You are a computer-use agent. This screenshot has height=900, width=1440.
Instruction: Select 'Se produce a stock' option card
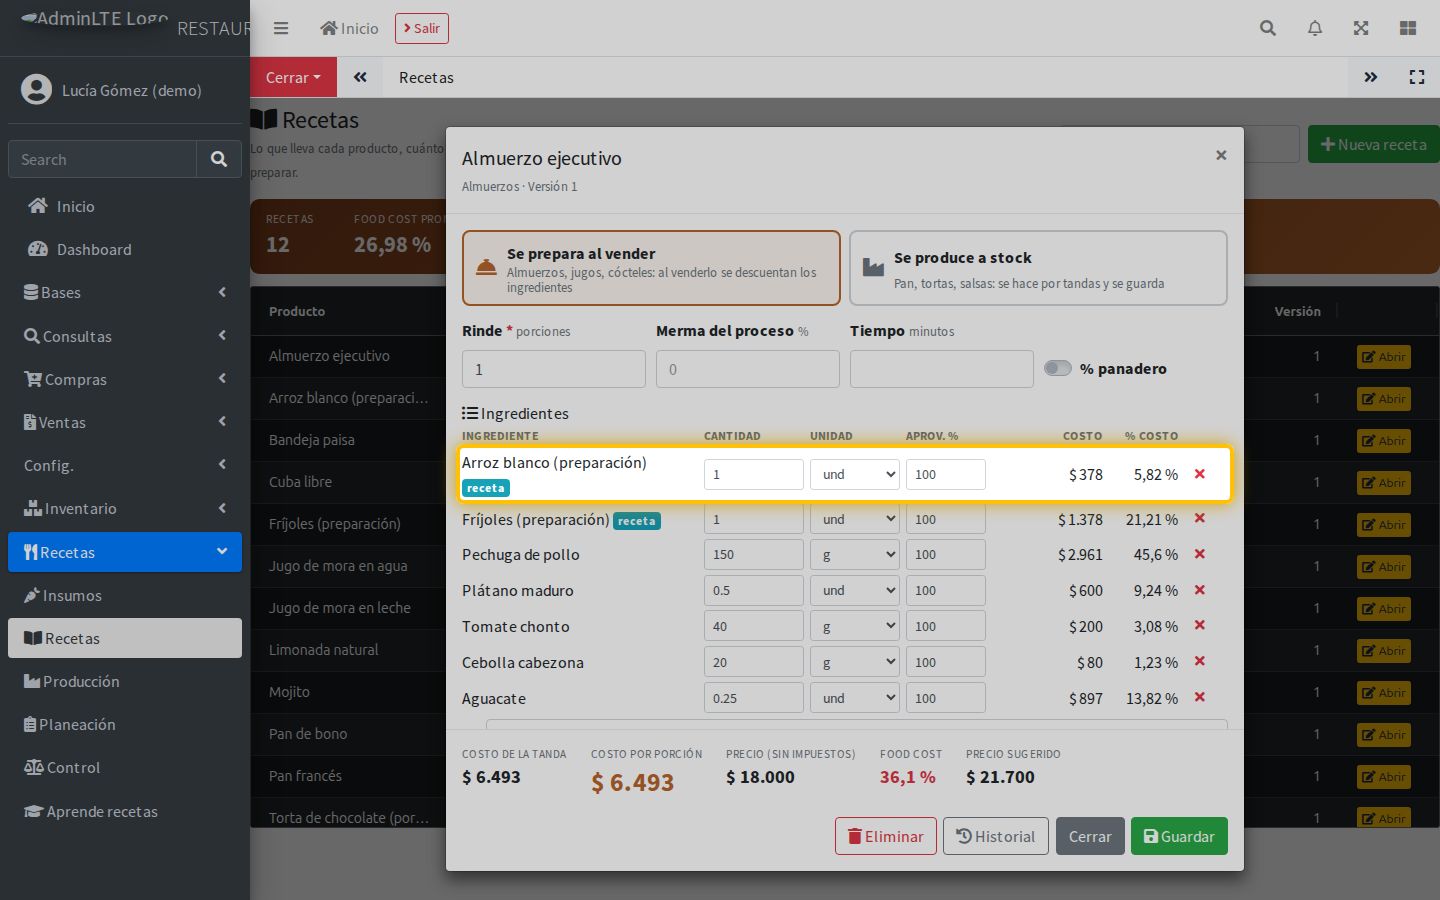1038,268
